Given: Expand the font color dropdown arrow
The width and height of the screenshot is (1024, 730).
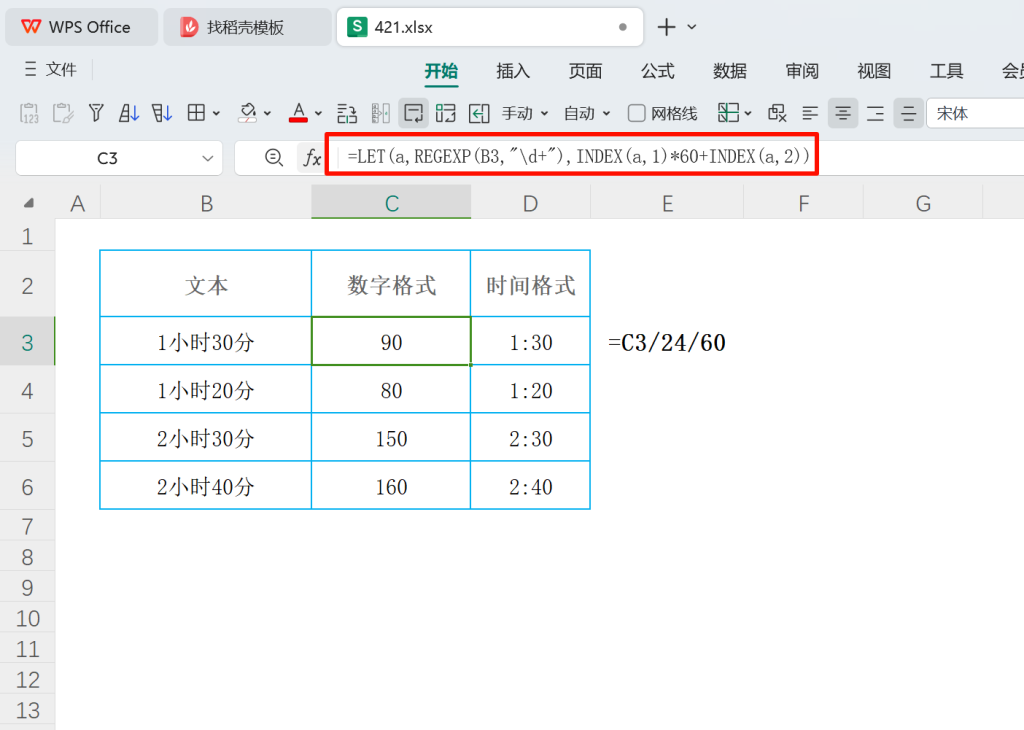Looking at the screenshot, I should [318, 114].
